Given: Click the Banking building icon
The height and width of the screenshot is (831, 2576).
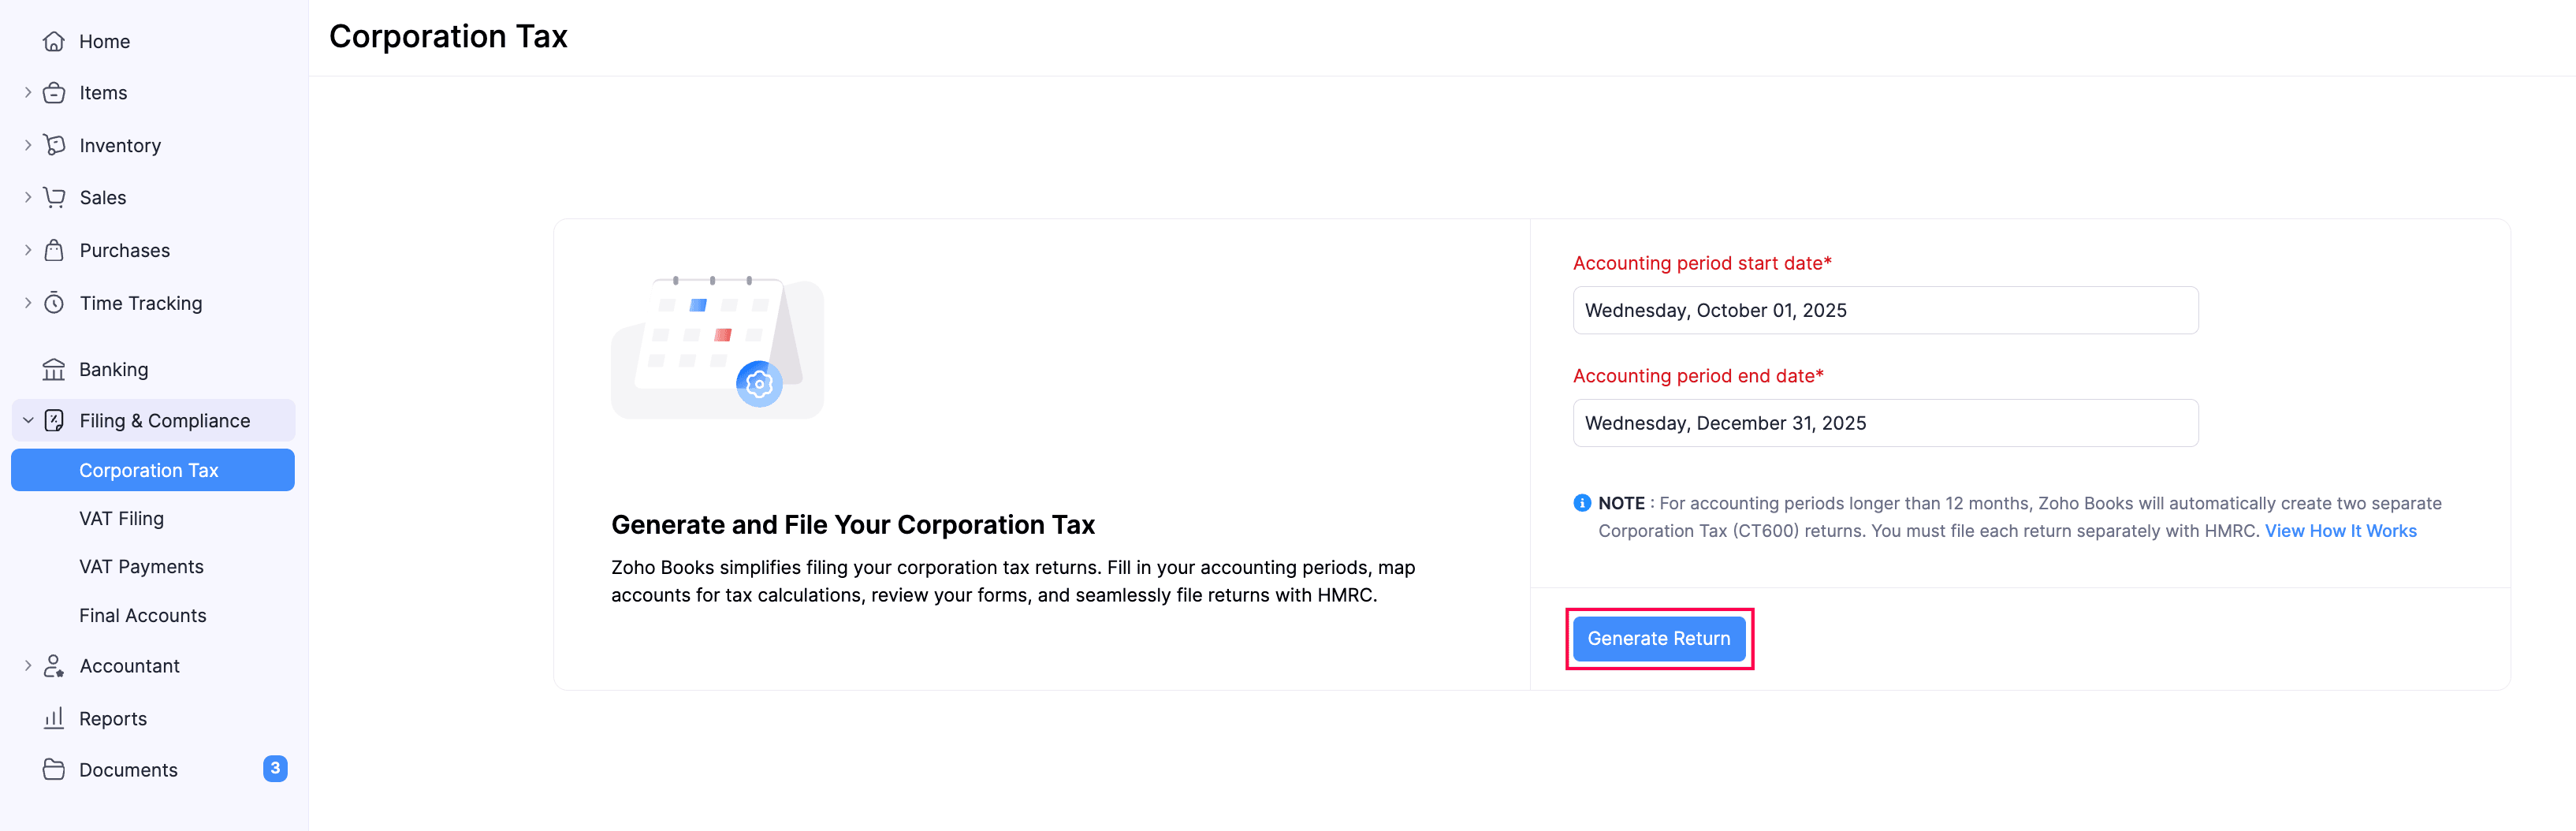Looking at the screenshot, I should tap(54, 369).
